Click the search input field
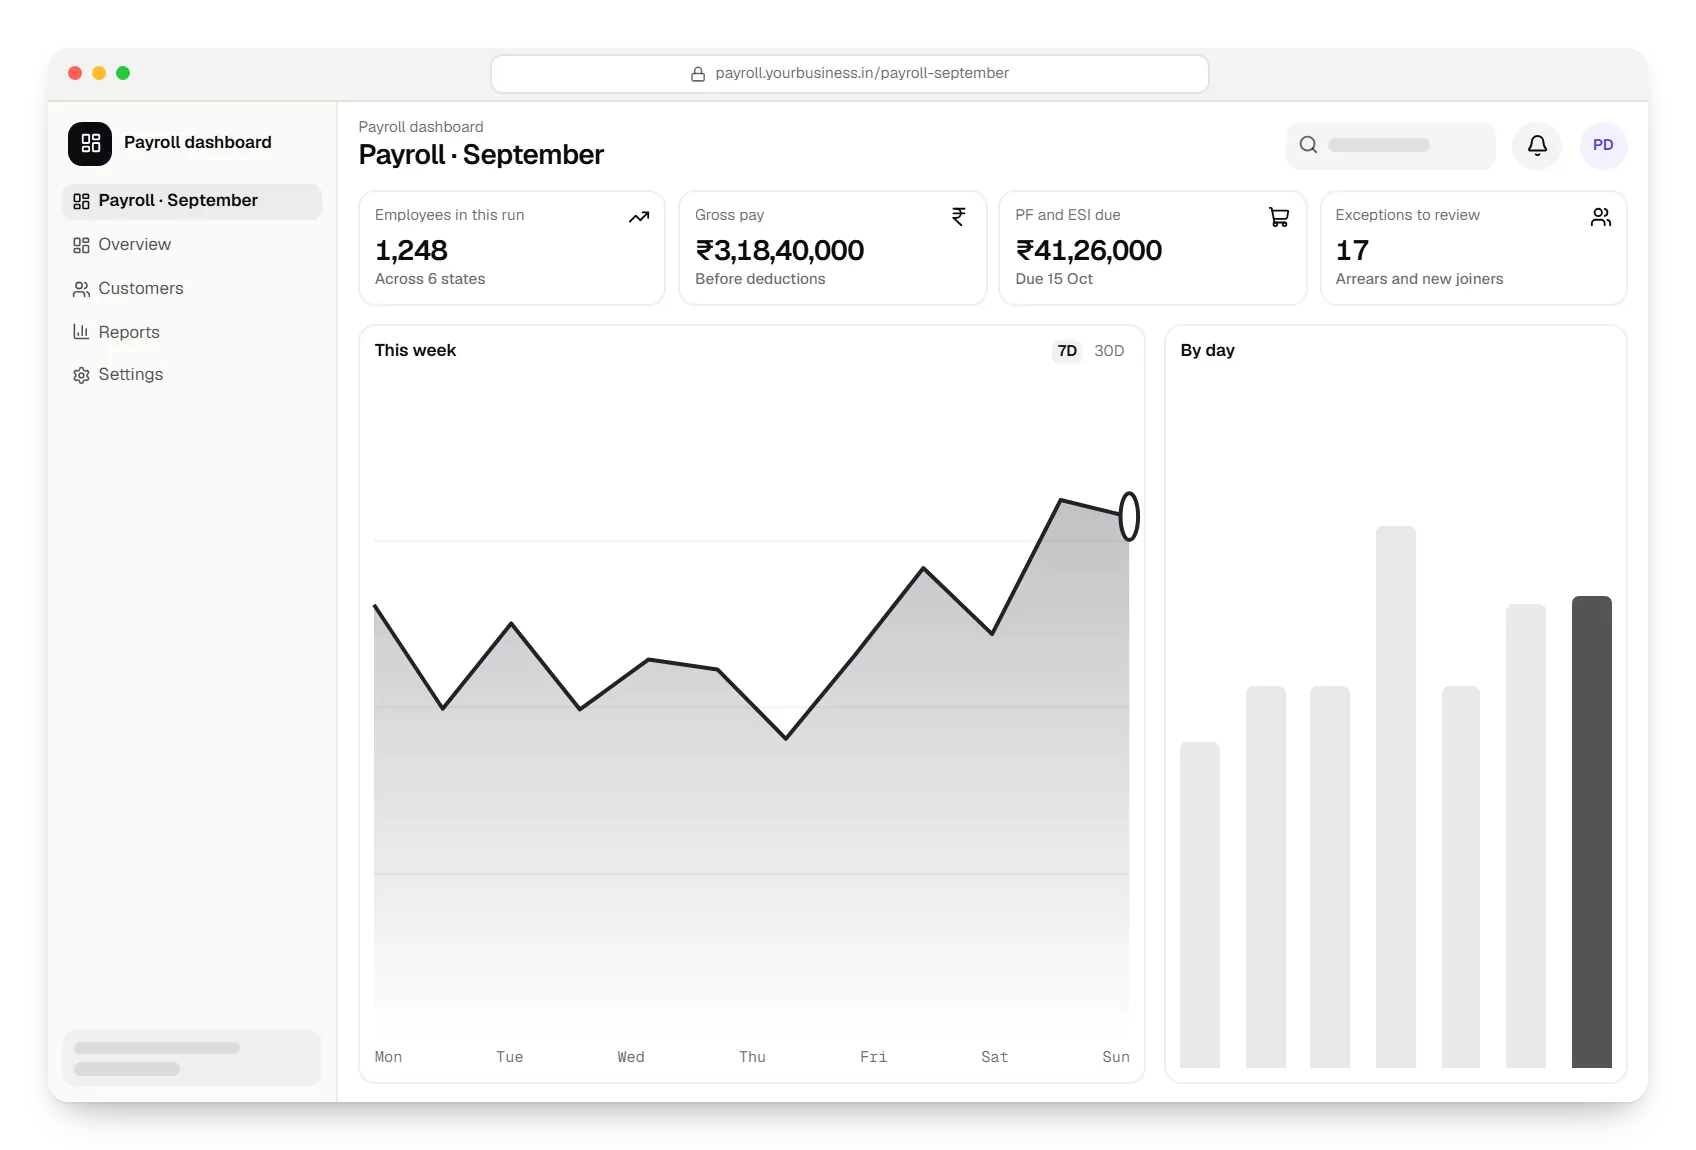1696x1150 pixels. (1390, 145)
